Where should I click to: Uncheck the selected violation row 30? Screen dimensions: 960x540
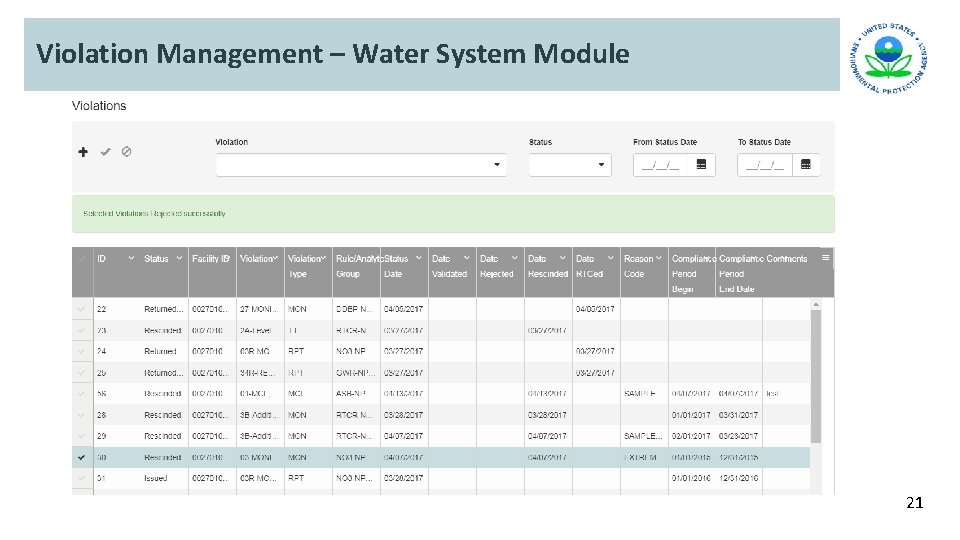click(81, 457)
